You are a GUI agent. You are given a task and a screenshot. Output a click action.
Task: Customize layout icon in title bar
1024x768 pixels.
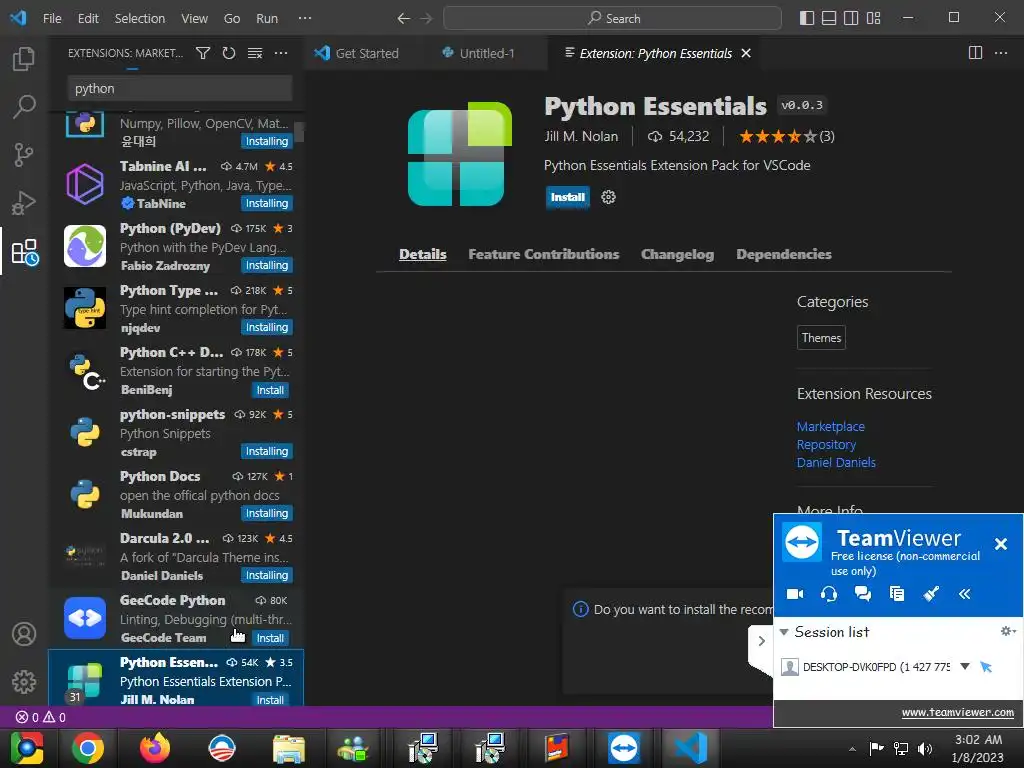coord(874,18)
